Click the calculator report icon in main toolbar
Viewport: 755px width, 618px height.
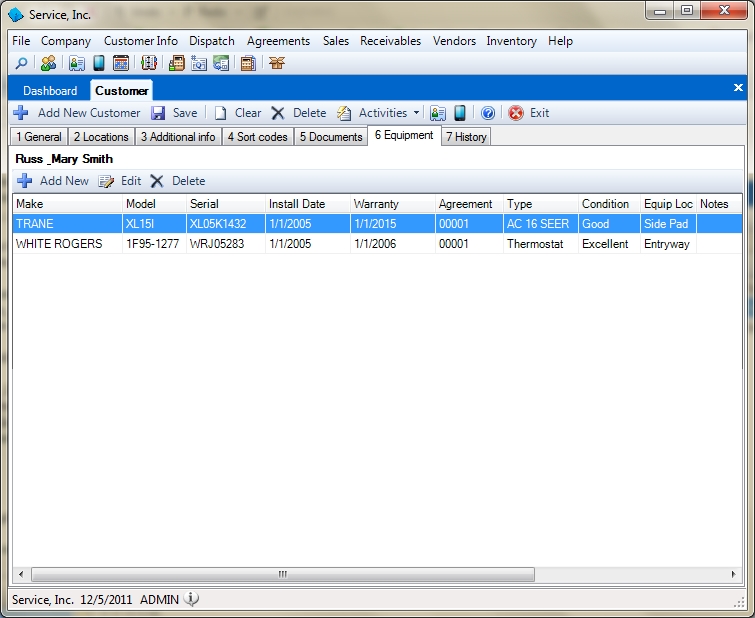(248, 63)
